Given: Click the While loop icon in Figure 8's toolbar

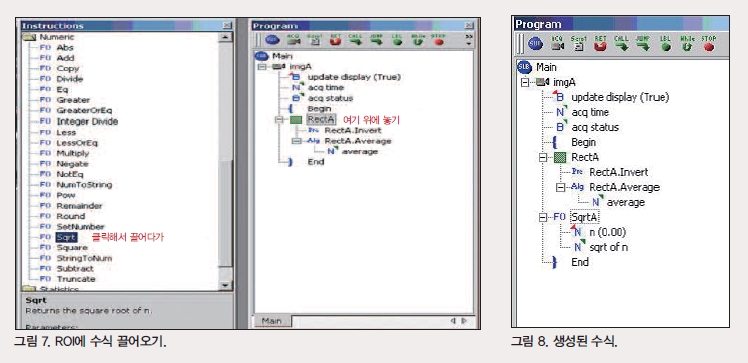Looking at the screenshot, I should pos(687,43).
